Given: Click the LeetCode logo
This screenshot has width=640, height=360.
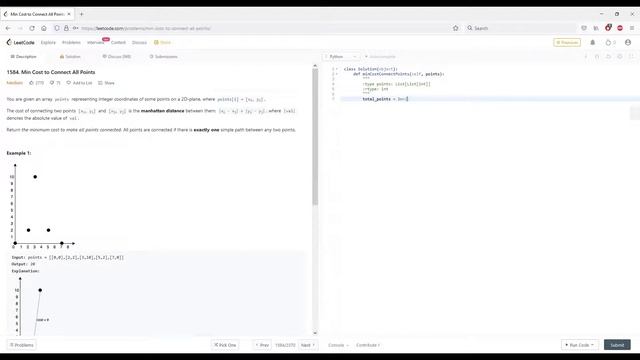Looking at the screenshot, I should [20, 42].
